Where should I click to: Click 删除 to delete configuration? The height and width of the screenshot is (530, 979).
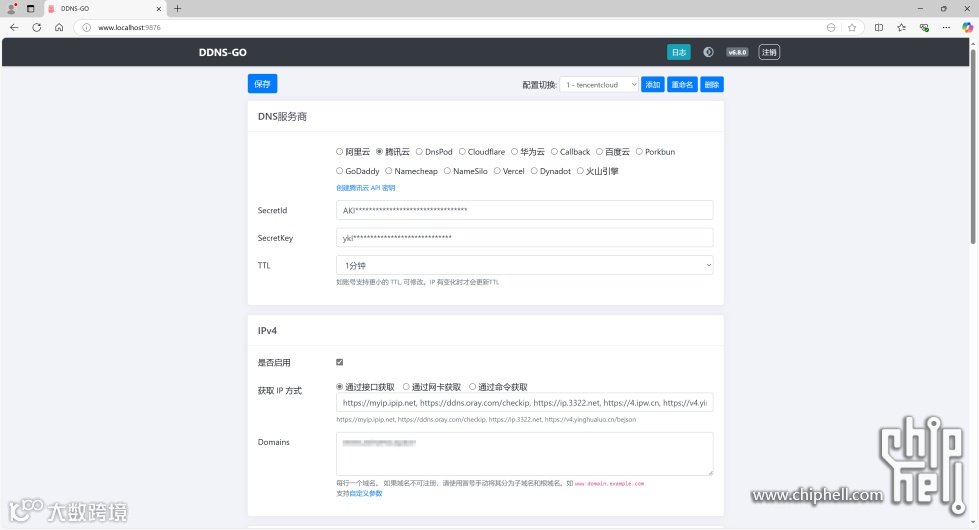pyautogui.click(x=712, y=85)
